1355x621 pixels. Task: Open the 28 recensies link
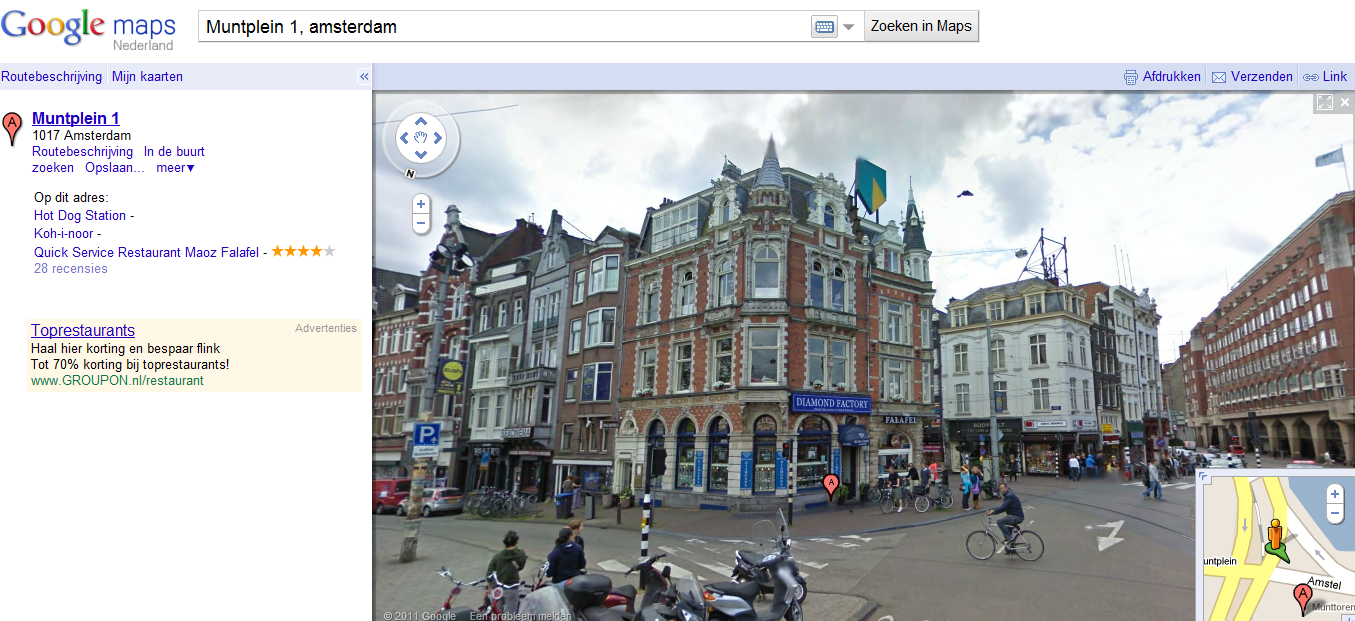coord(71,269)
